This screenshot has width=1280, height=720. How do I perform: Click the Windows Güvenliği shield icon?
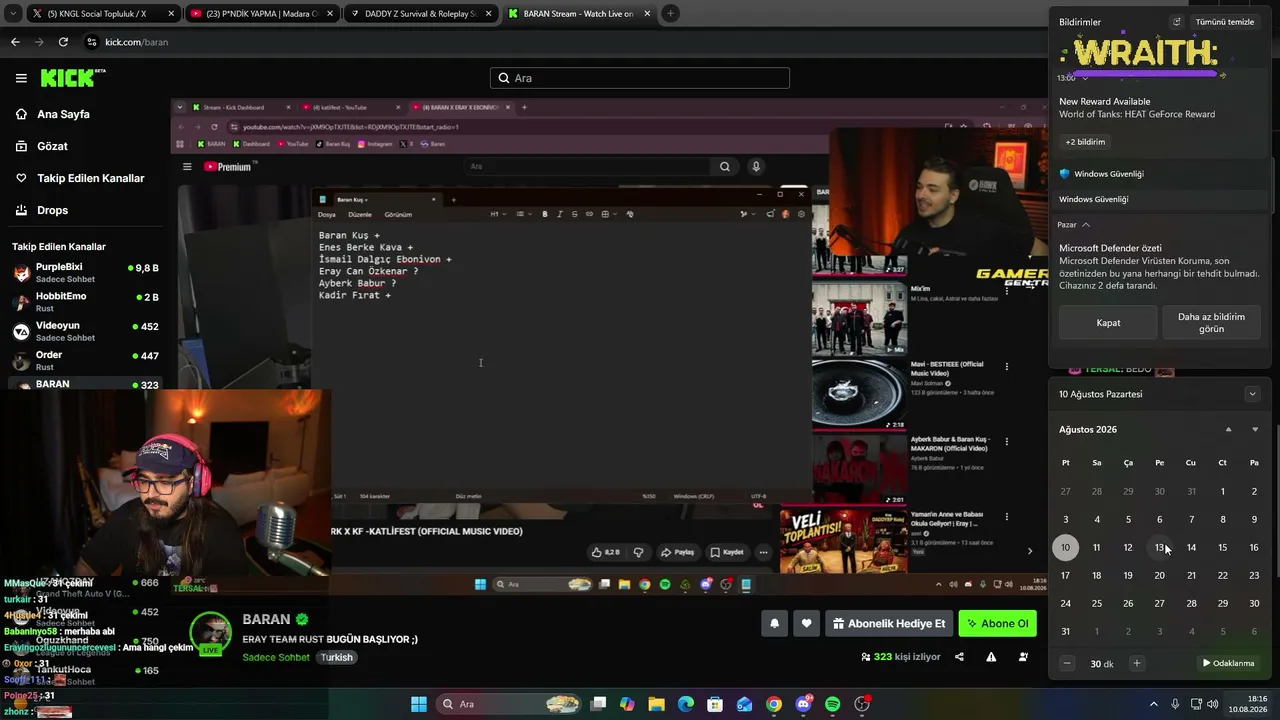[x=1065, y=174]
